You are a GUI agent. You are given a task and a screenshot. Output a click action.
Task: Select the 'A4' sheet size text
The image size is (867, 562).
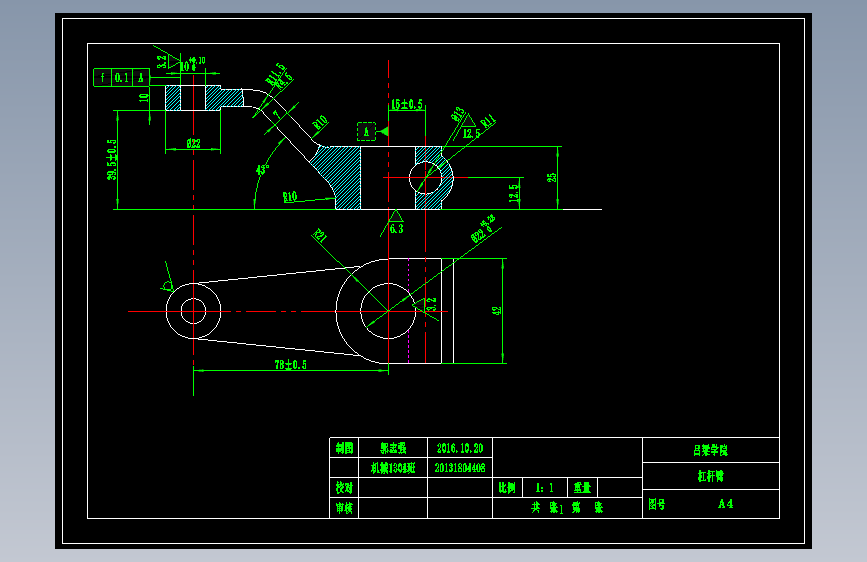pyautogui.click(x=725, y=504)
